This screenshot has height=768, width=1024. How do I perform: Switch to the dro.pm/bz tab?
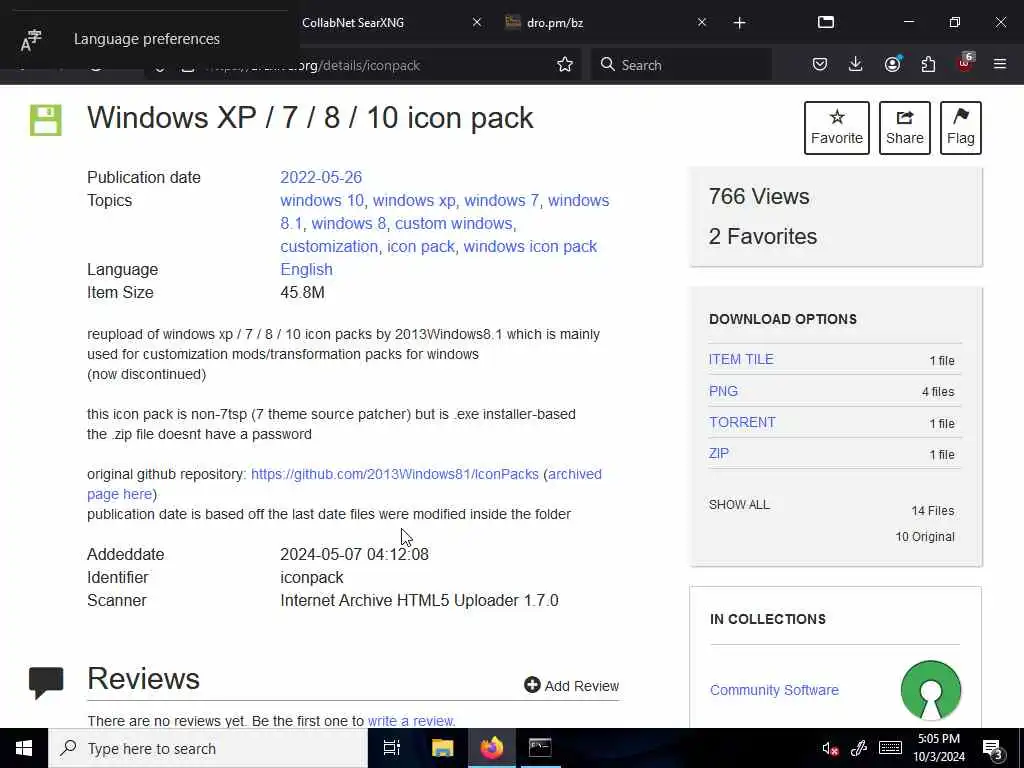point(554,22)
